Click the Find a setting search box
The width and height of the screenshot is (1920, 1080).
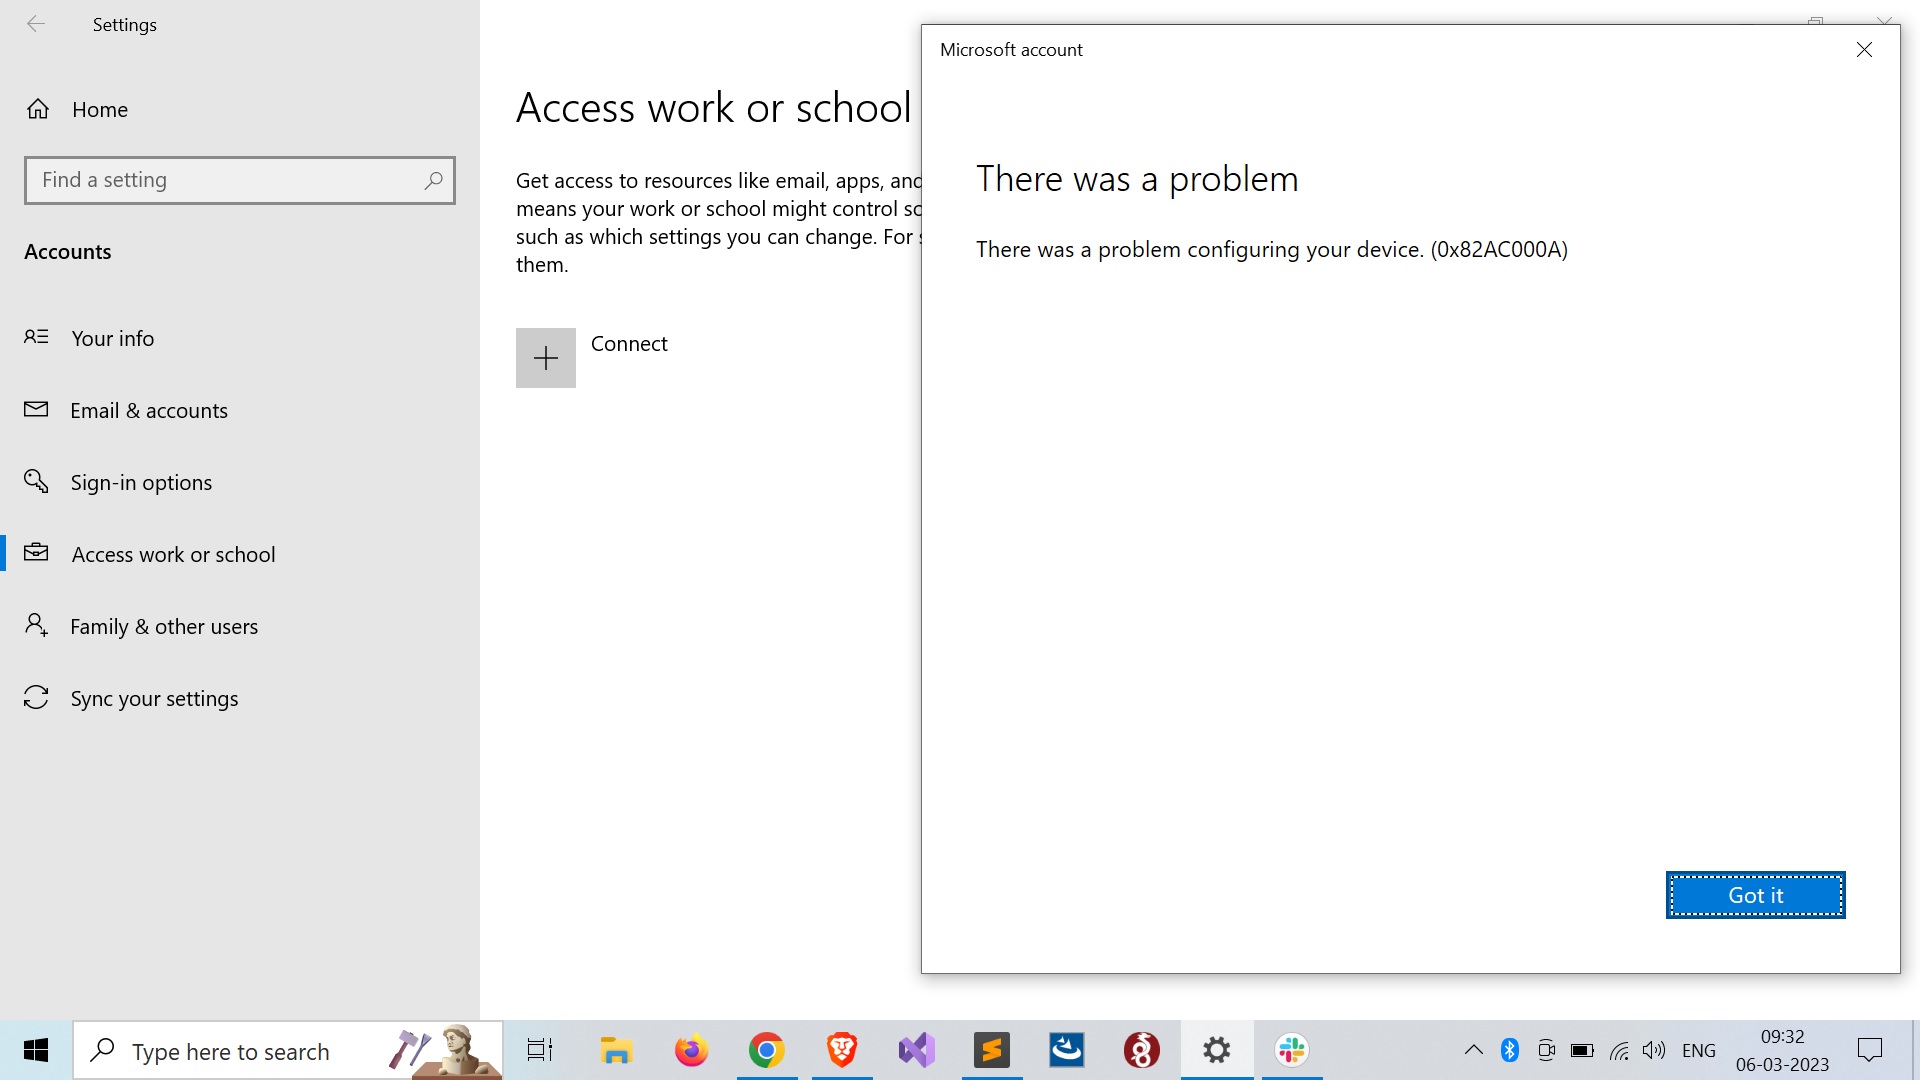pyautogui.click(x=240, y=180)
